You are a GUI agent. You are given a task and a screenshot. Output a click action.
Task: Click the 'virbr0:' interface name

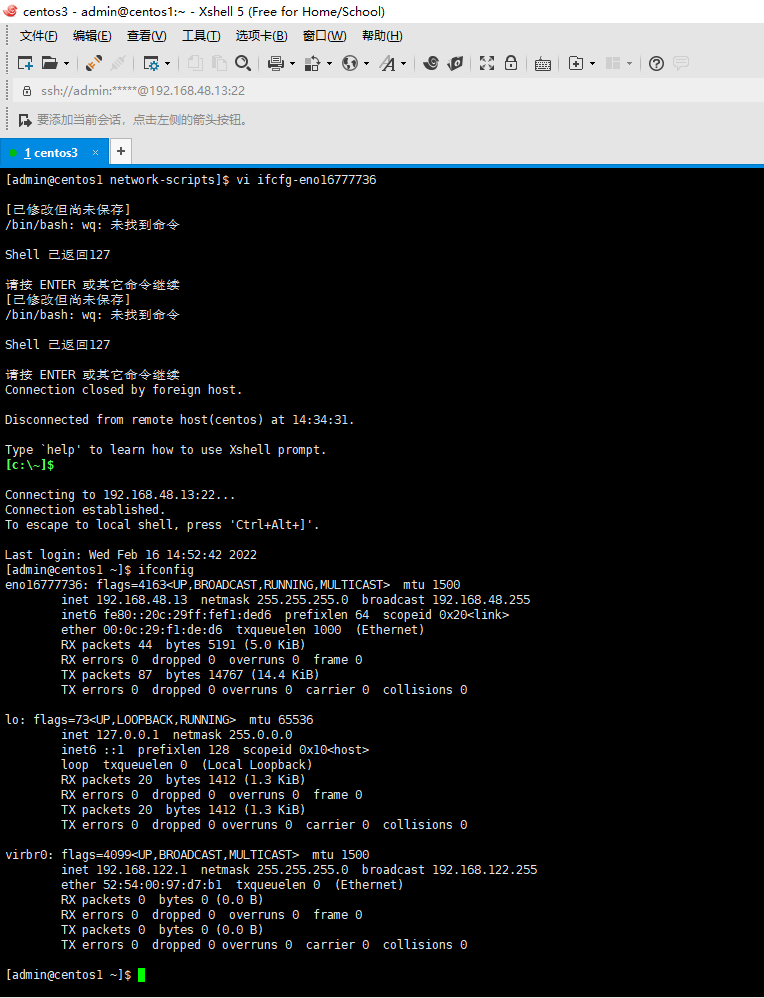(x=29, y=854)
